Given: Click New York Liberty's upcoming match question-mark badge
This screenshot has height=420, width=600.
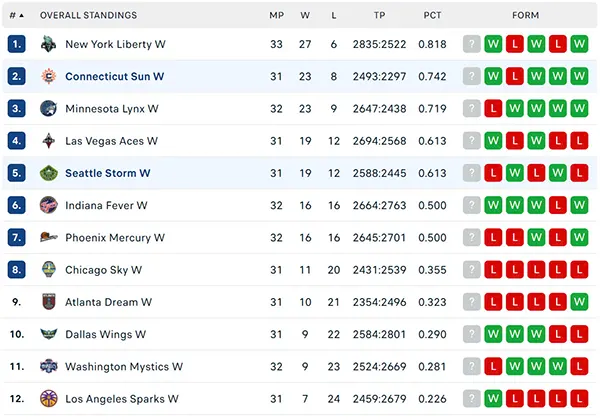Looking at the screenshot, I should click(471, 44).
